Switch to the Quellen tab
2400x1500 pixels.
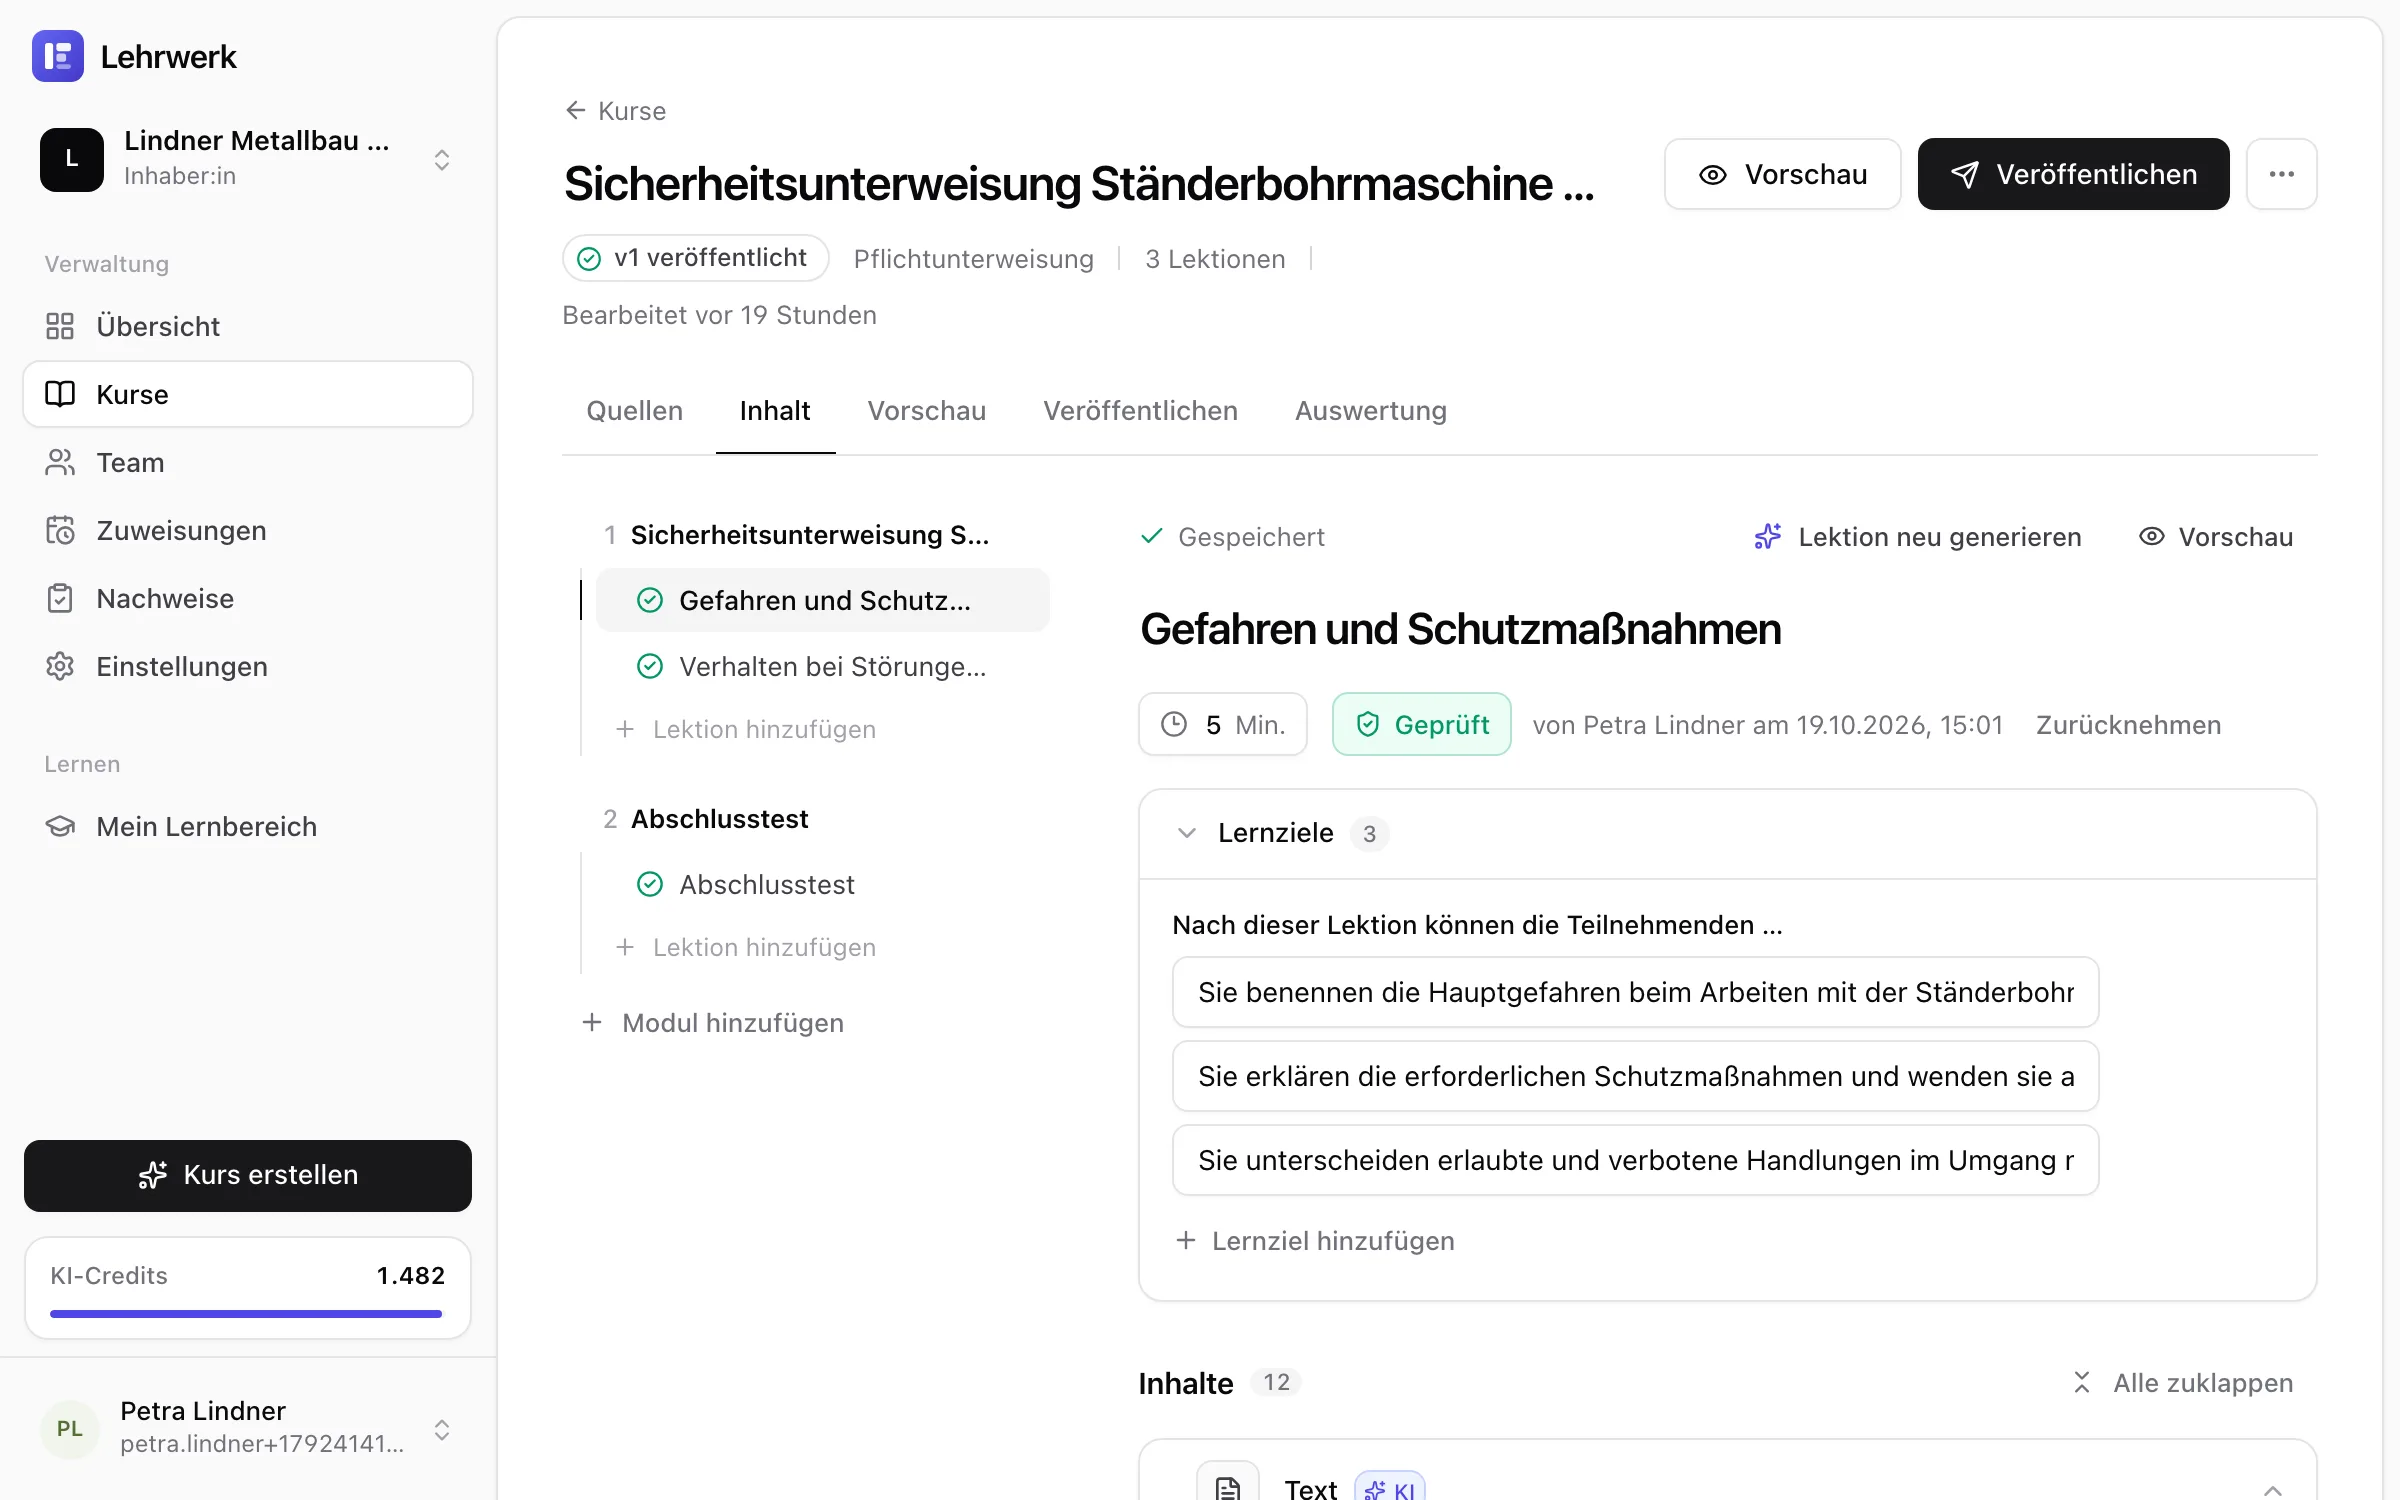[634, 411]
